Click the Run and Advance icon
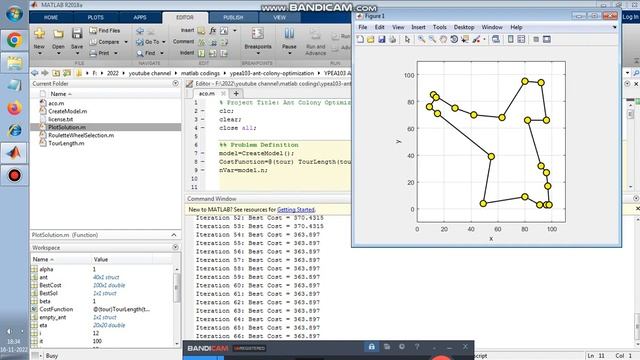The height and width of the screenshot is (360, 640). (315, 34)
